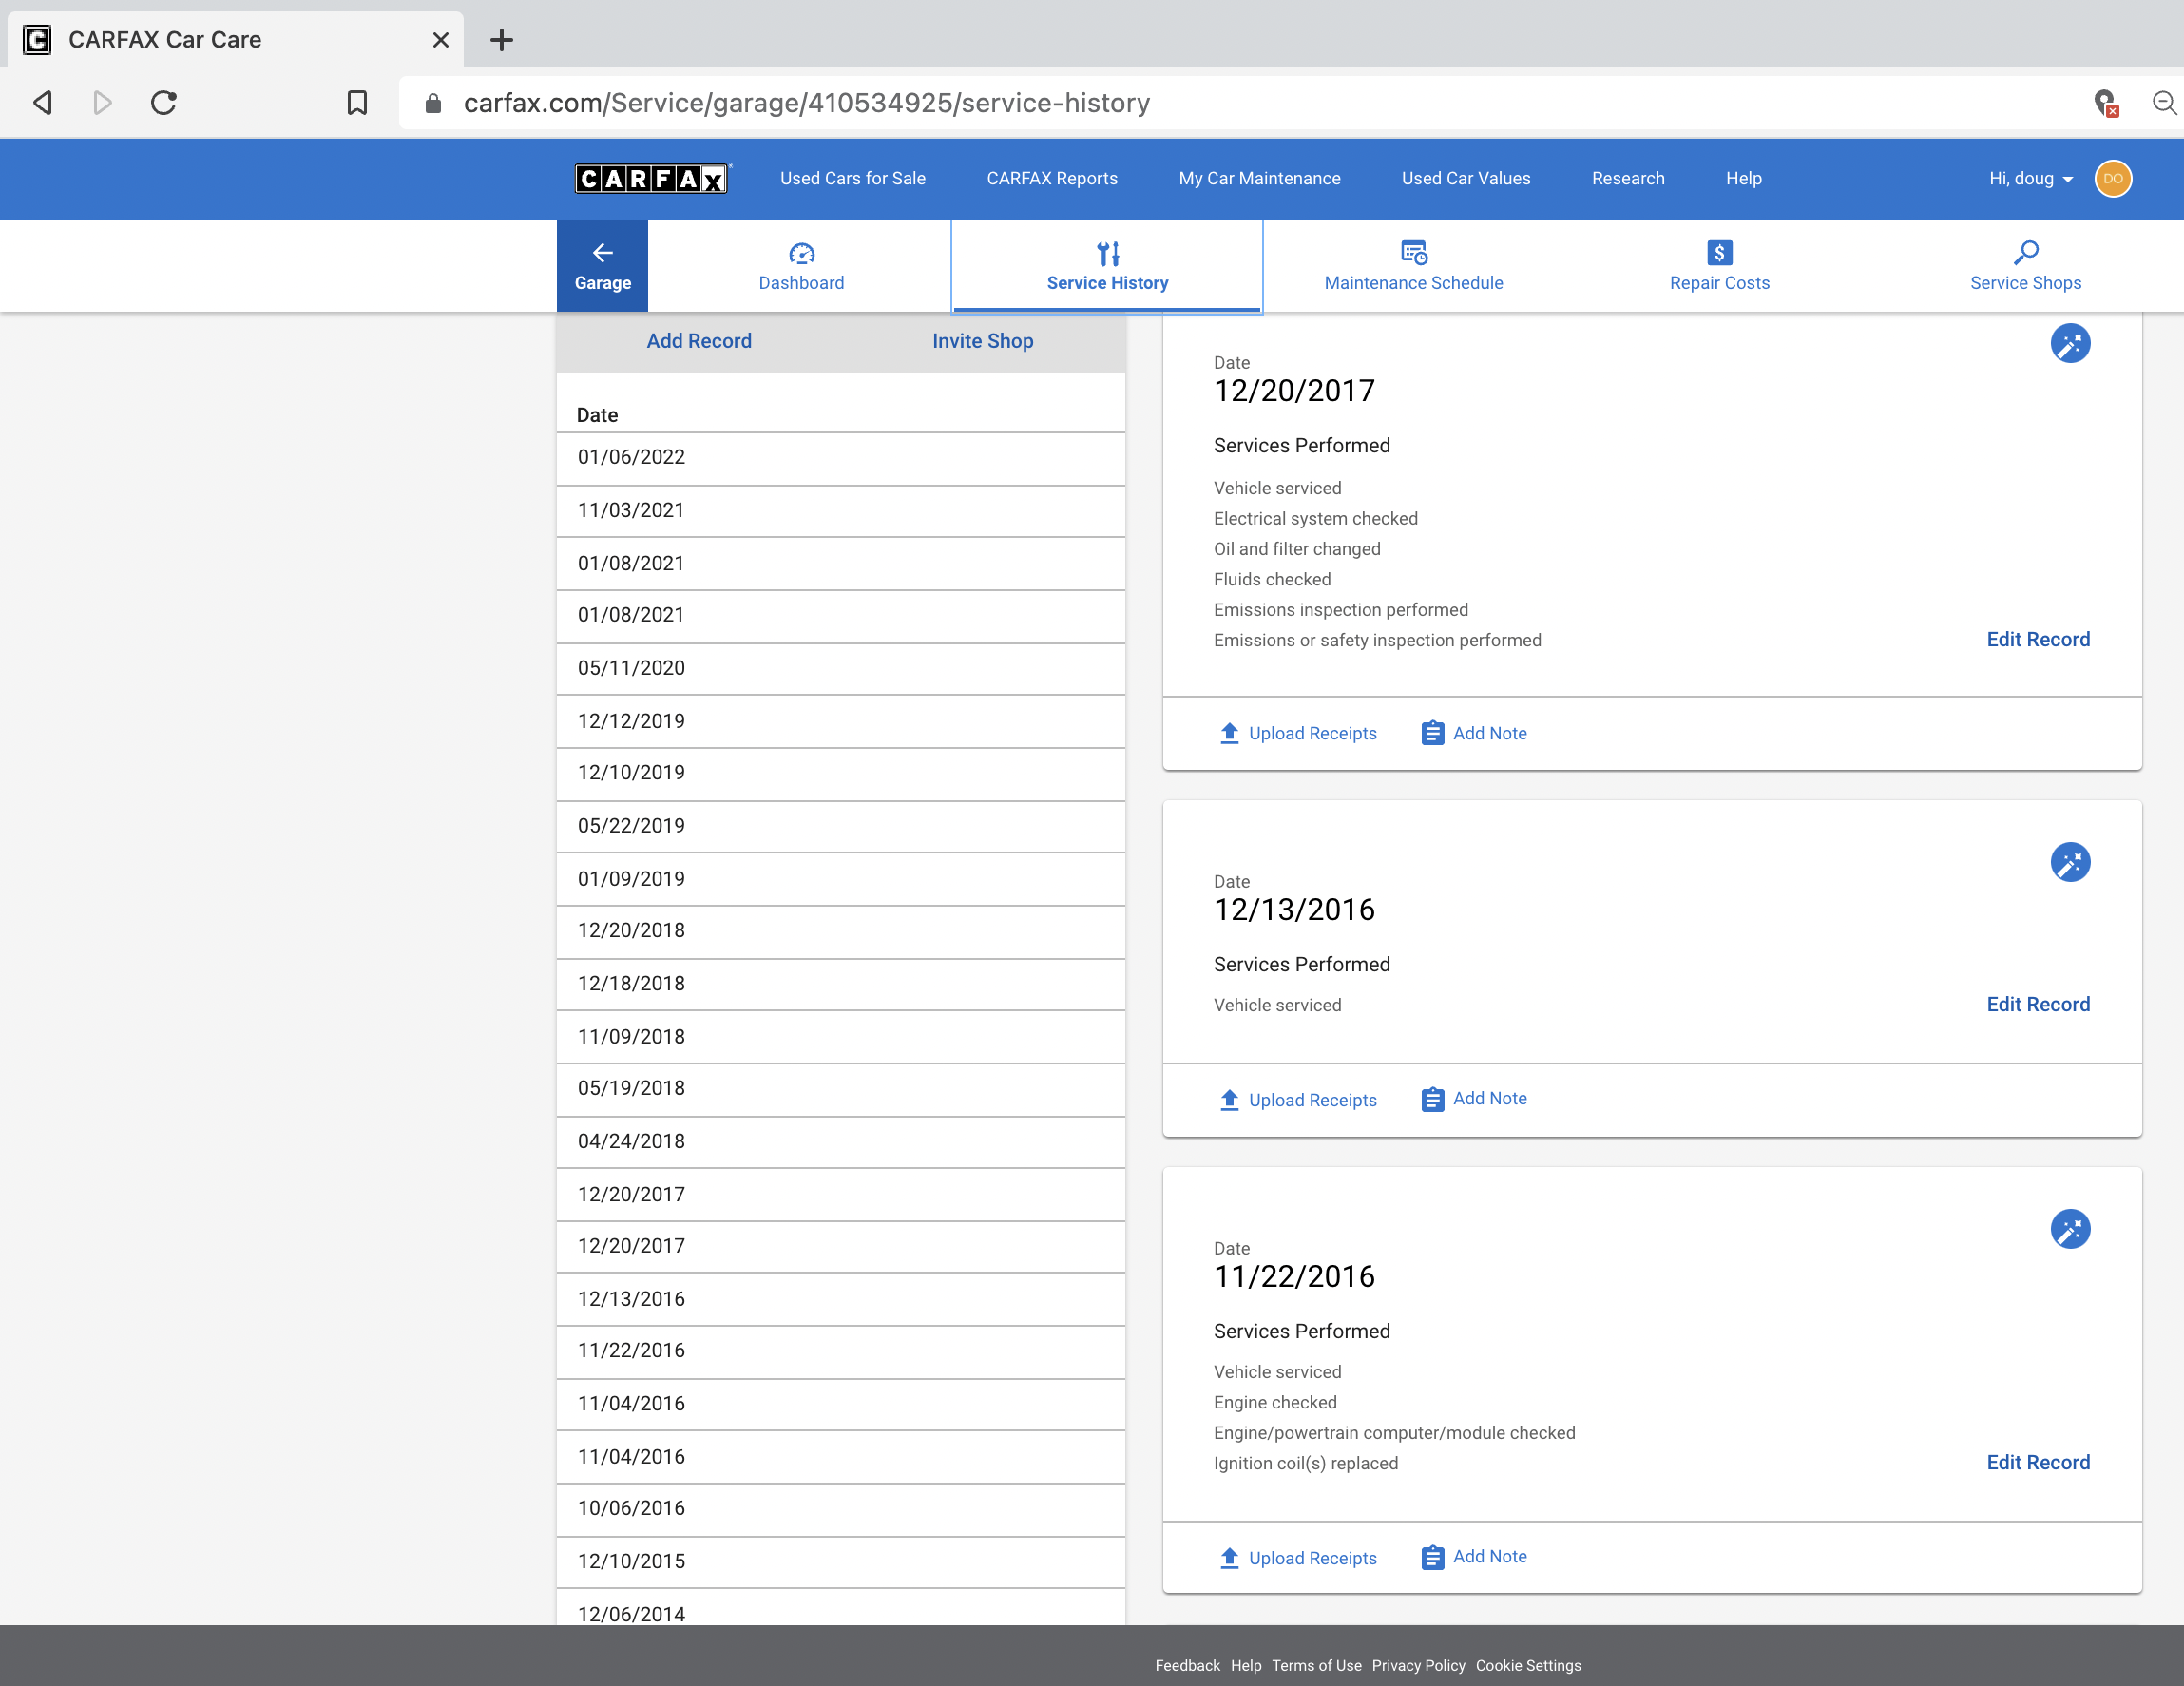This screenshot has height=1686, width=2184.
Task: Click Edit Record for 12/20/2017
Action: pos(2037,639)
